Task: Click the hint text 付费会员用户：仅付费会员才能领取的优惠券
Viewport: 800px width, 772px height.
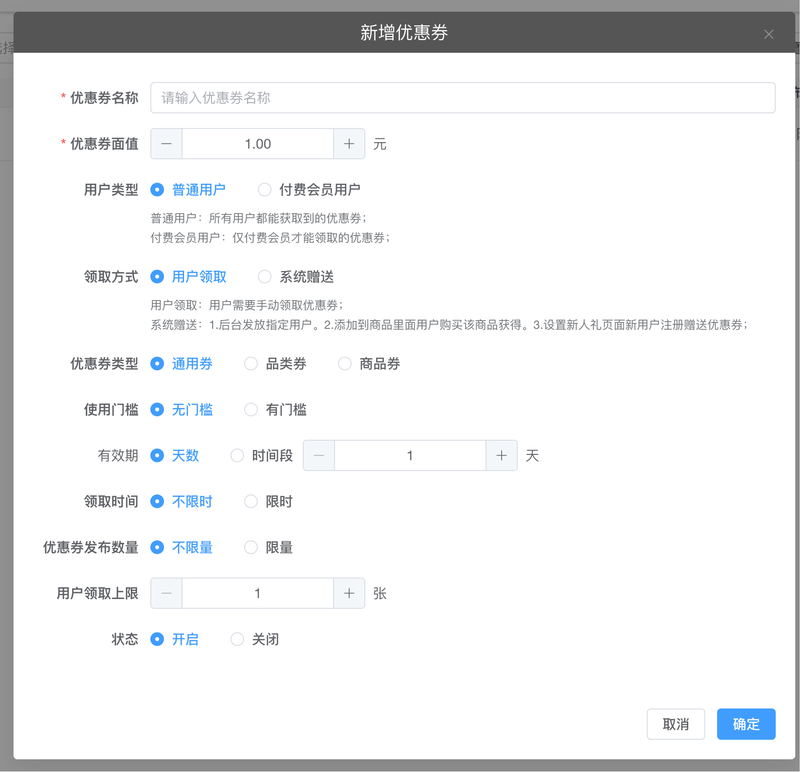Action: point(270,238)
